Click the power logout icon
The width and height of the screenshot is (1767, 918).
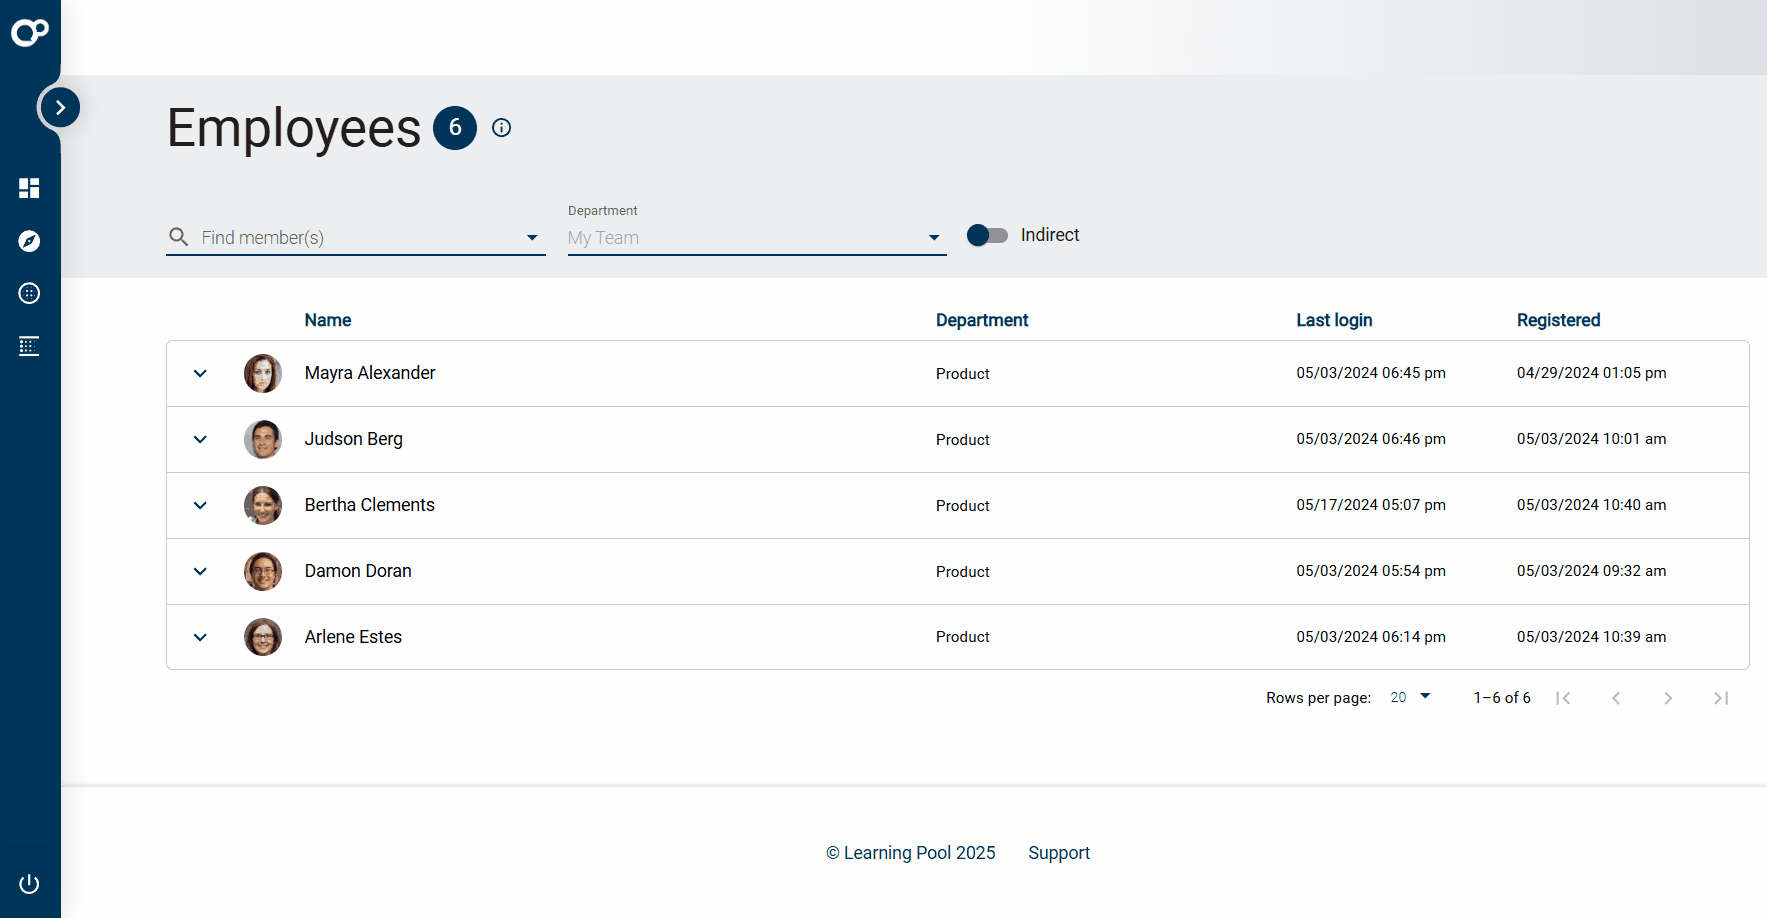(x=29, y=884)
